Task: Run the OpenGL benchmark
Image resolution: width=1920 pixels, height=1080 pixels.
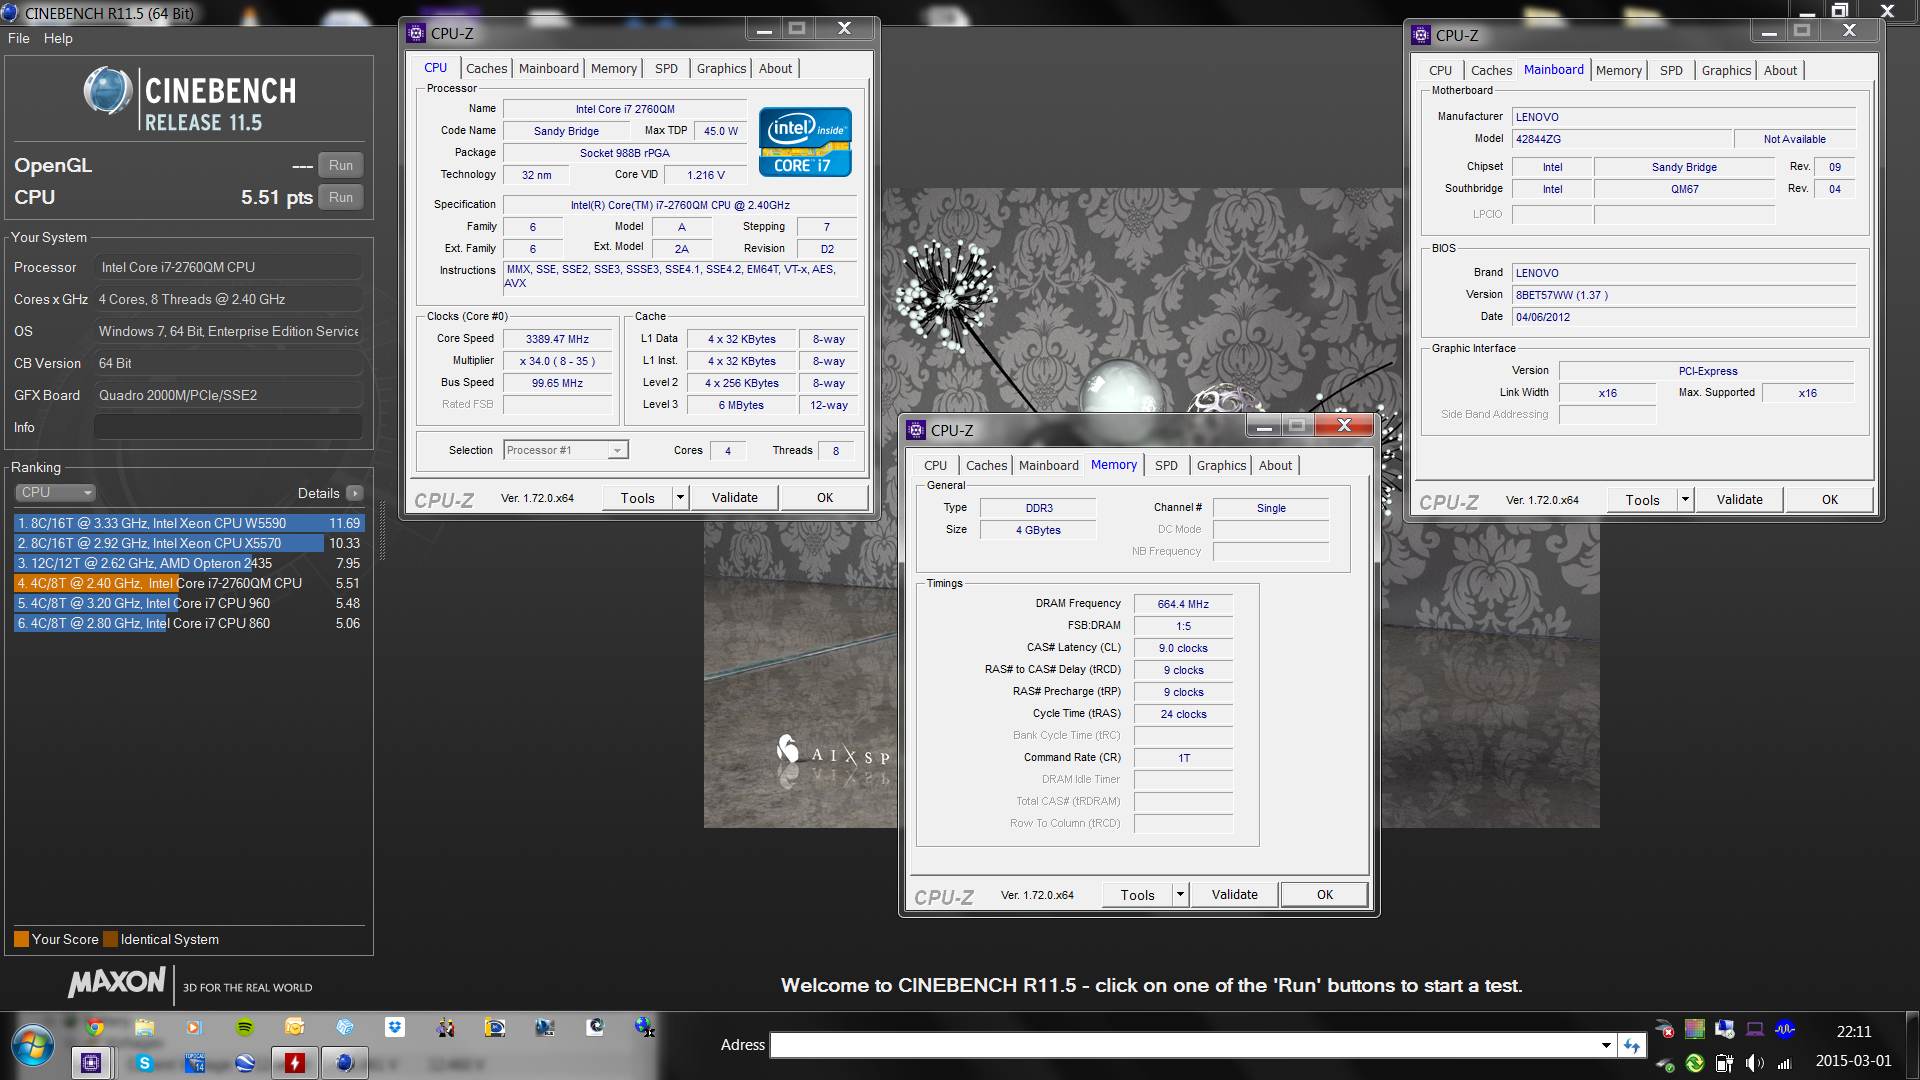Action: pos(341,165)
